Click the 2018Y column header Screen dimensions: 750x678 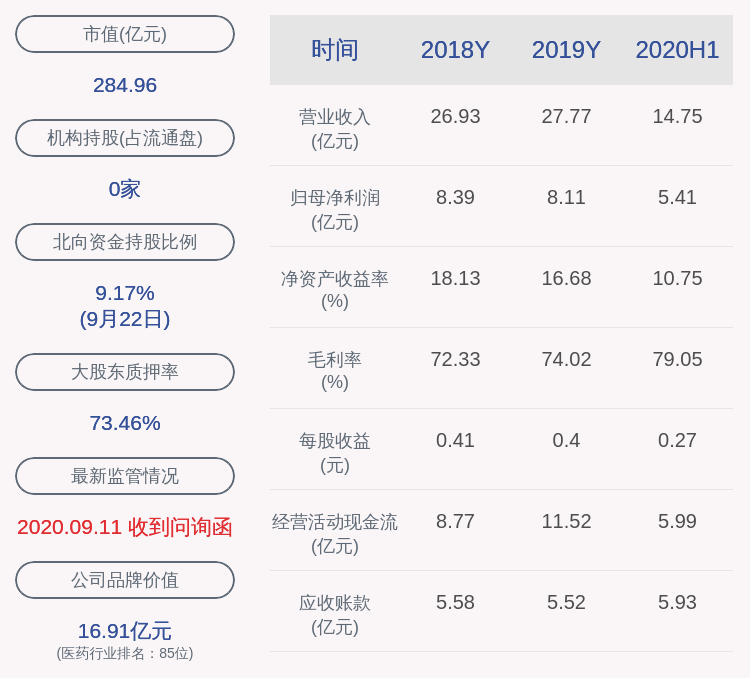point(455,50)
